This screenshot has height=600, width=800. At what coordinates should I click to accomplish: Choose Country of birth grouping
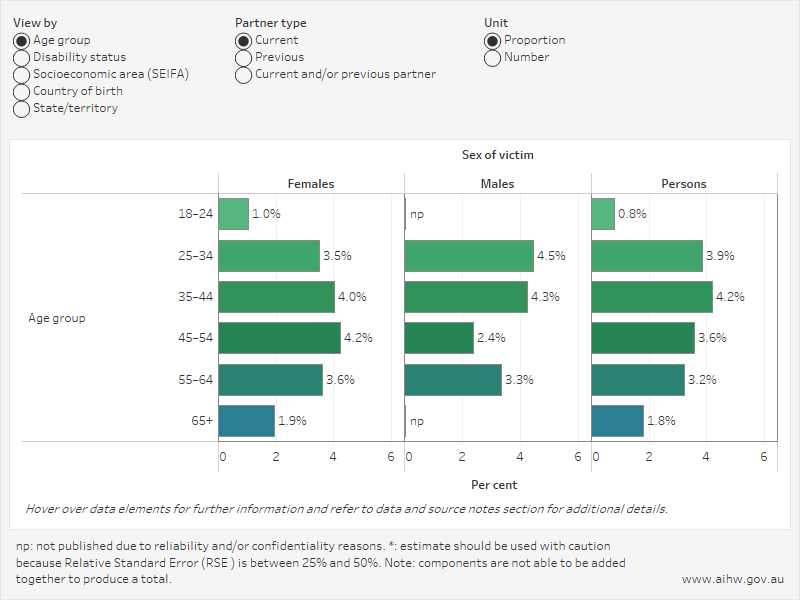tap(21, 90)
